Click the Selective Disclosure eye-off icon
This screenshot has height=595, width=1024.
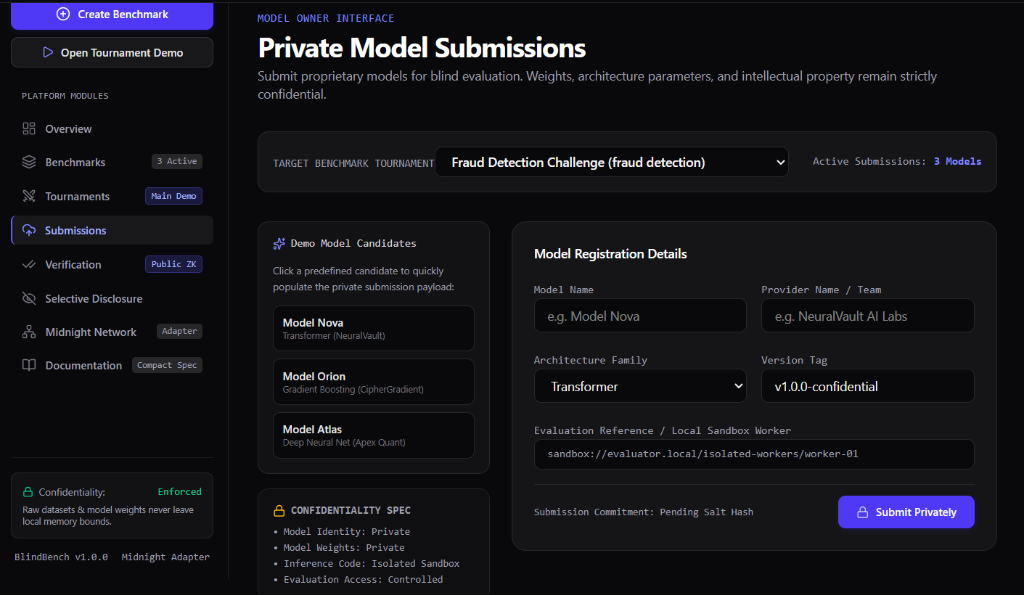point(29,298)
